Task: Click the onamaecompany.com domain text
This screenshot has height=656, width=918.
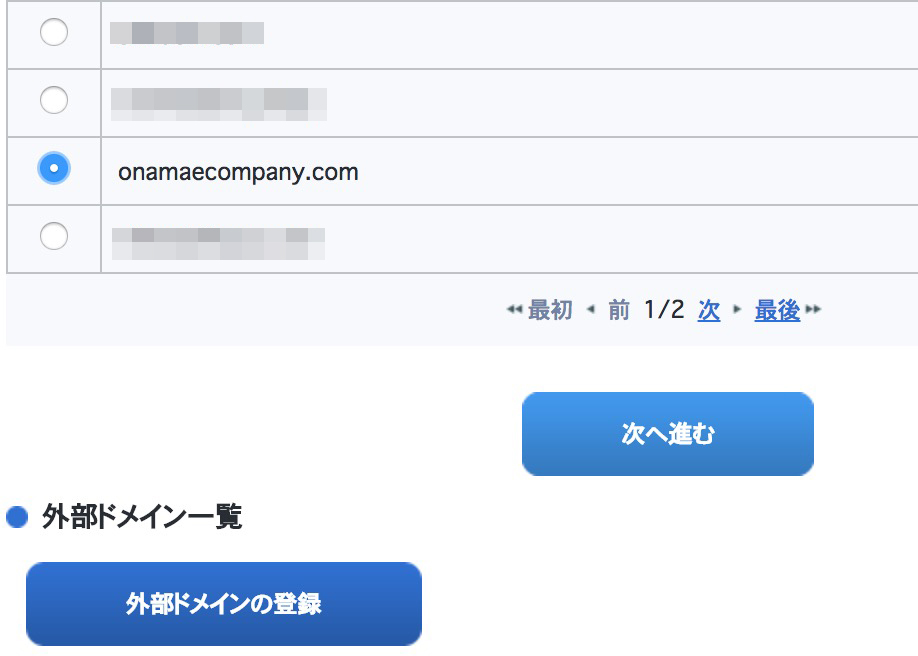Action: pyautogui.click(x=238, y=172)
